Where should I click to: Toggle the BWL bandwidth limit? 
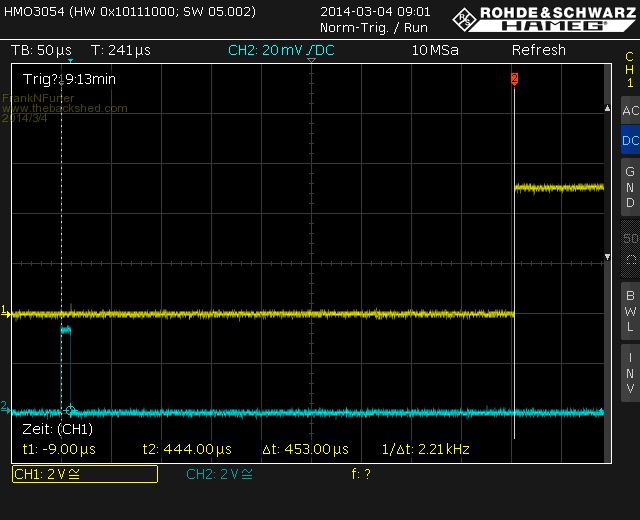(629, 310)
